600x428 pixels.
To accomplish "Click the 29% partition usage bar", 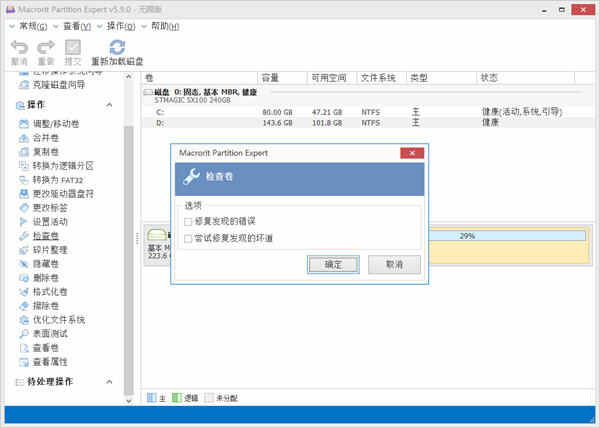I will coord(507,236).
